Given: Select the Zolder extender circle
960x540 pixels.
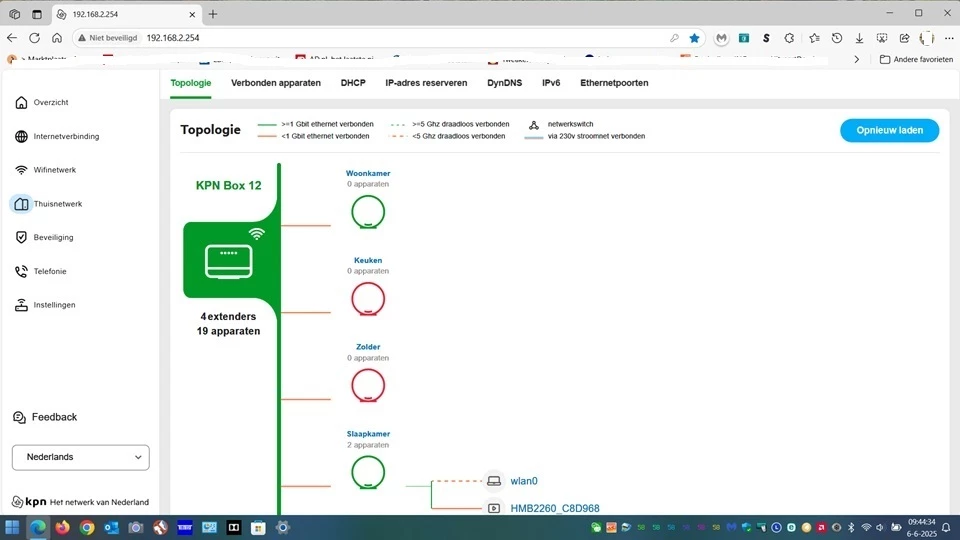Looking at the screenshot, I should 368,386.
